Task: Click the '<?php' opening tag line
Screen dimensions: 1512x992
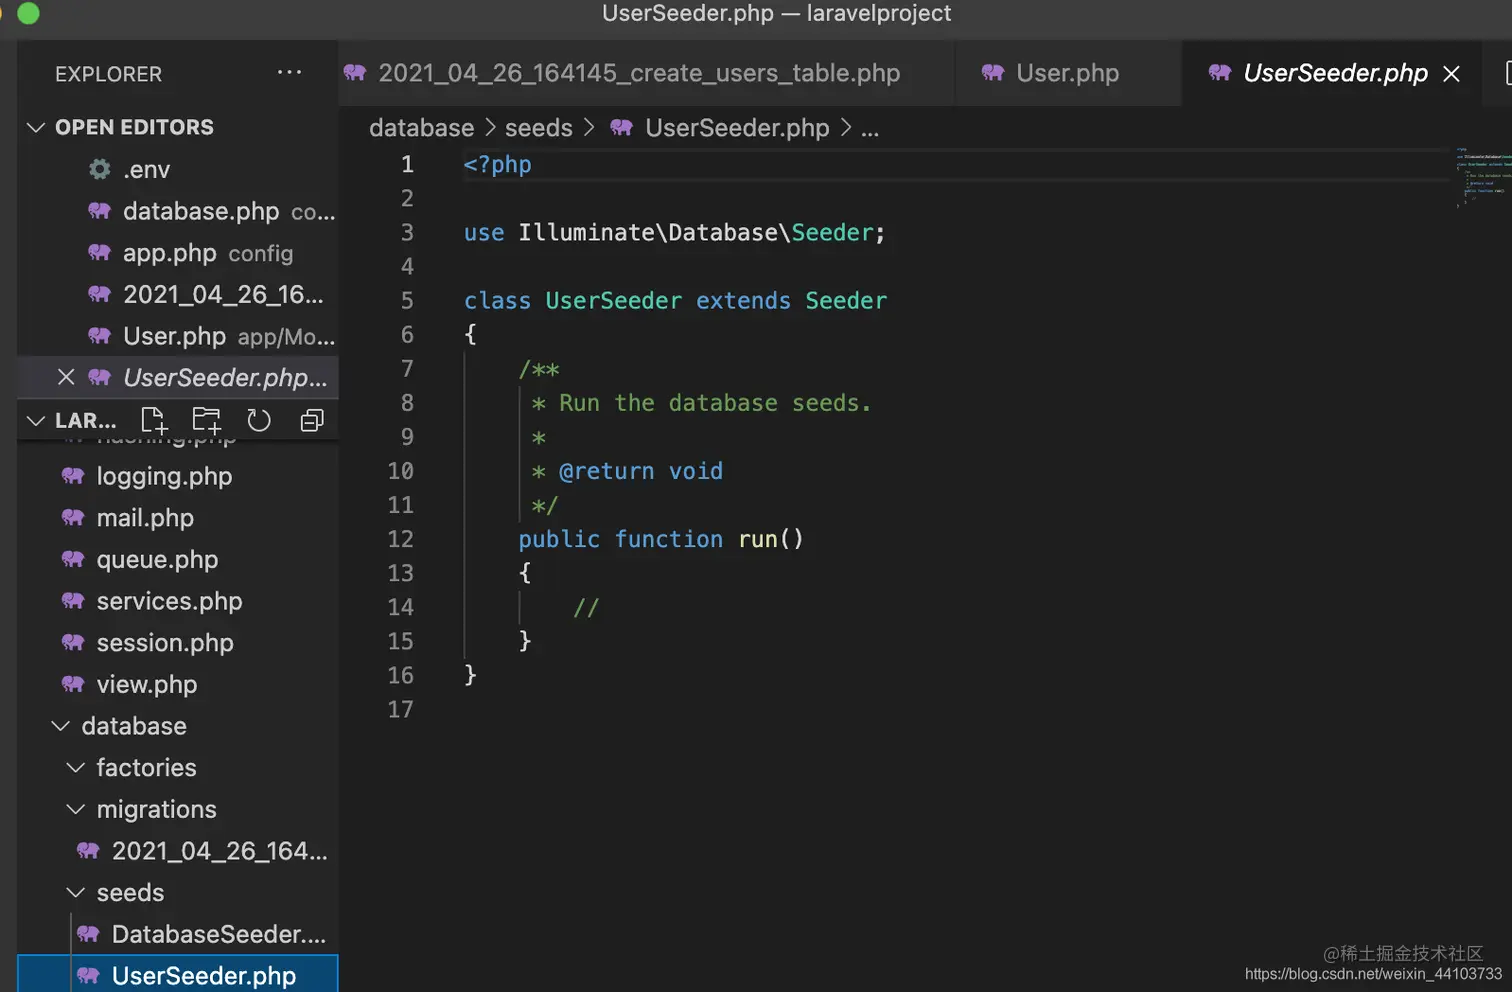Action: [x=497, y=164]
